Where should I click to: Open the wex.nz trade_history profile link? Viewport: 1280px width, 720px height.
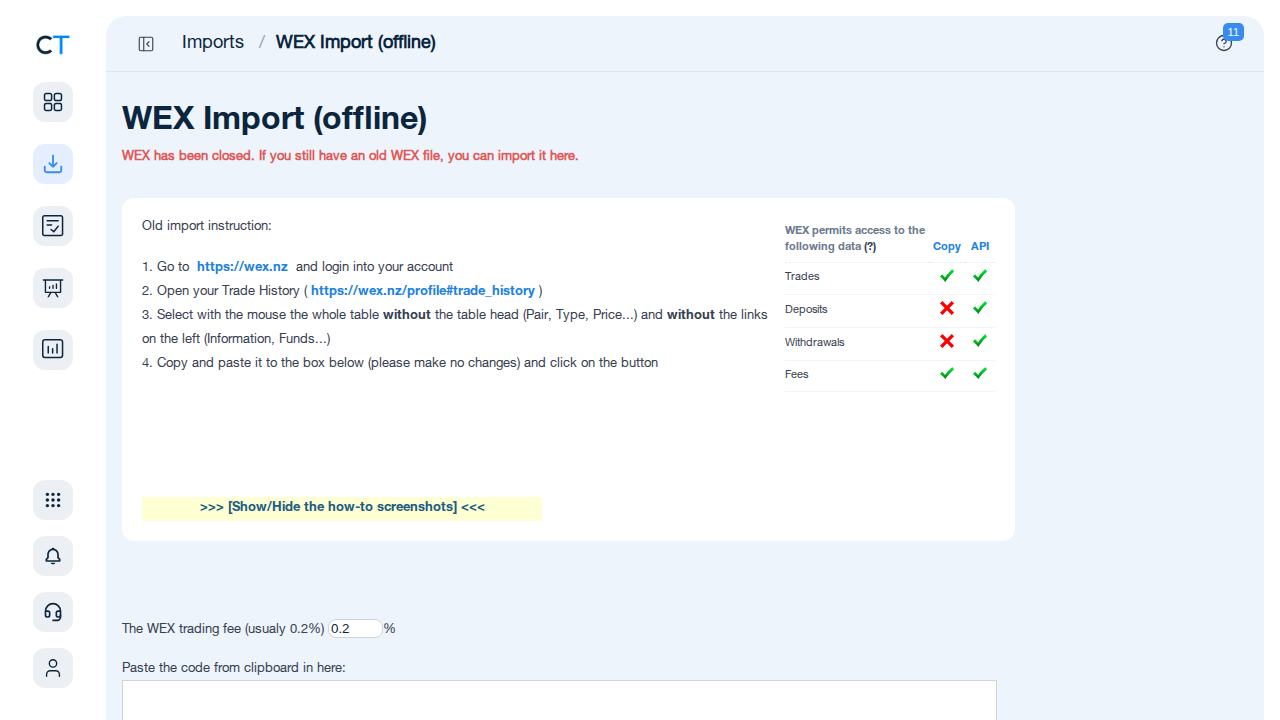point(423,291)
